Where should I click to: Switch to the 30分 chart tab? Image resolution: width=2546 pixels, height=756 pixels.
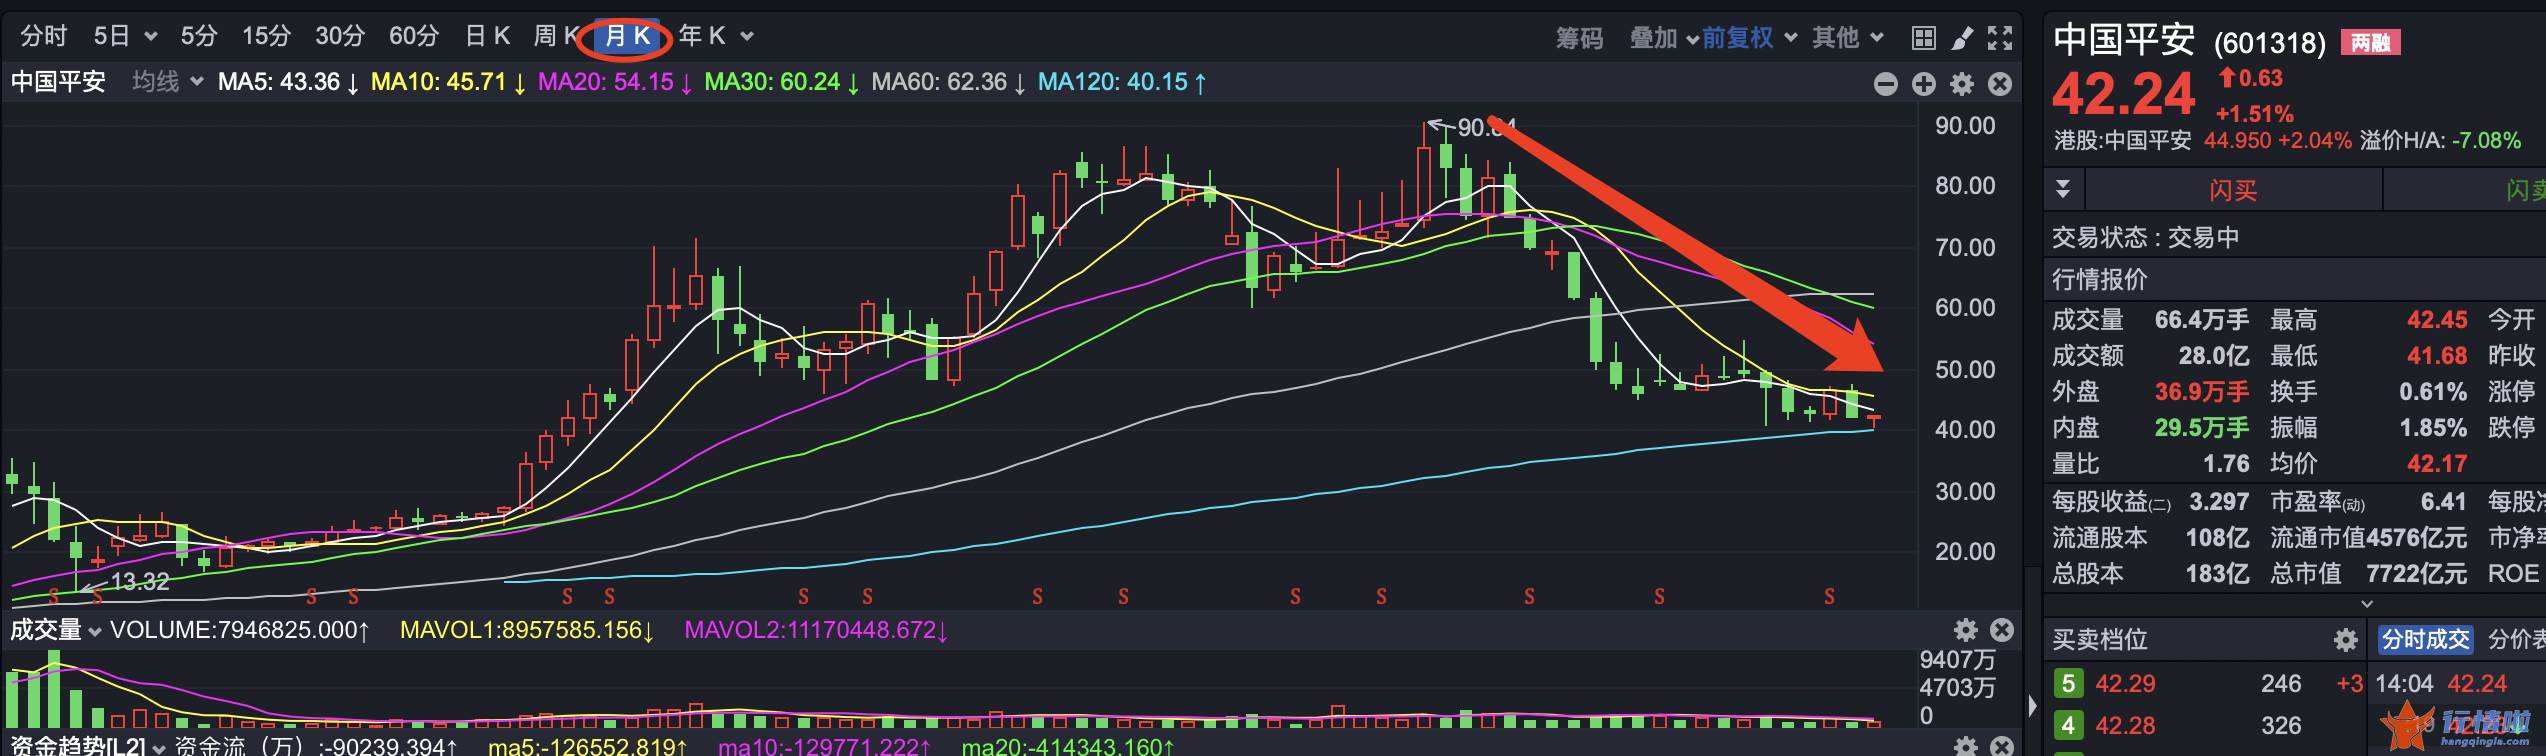340,37
